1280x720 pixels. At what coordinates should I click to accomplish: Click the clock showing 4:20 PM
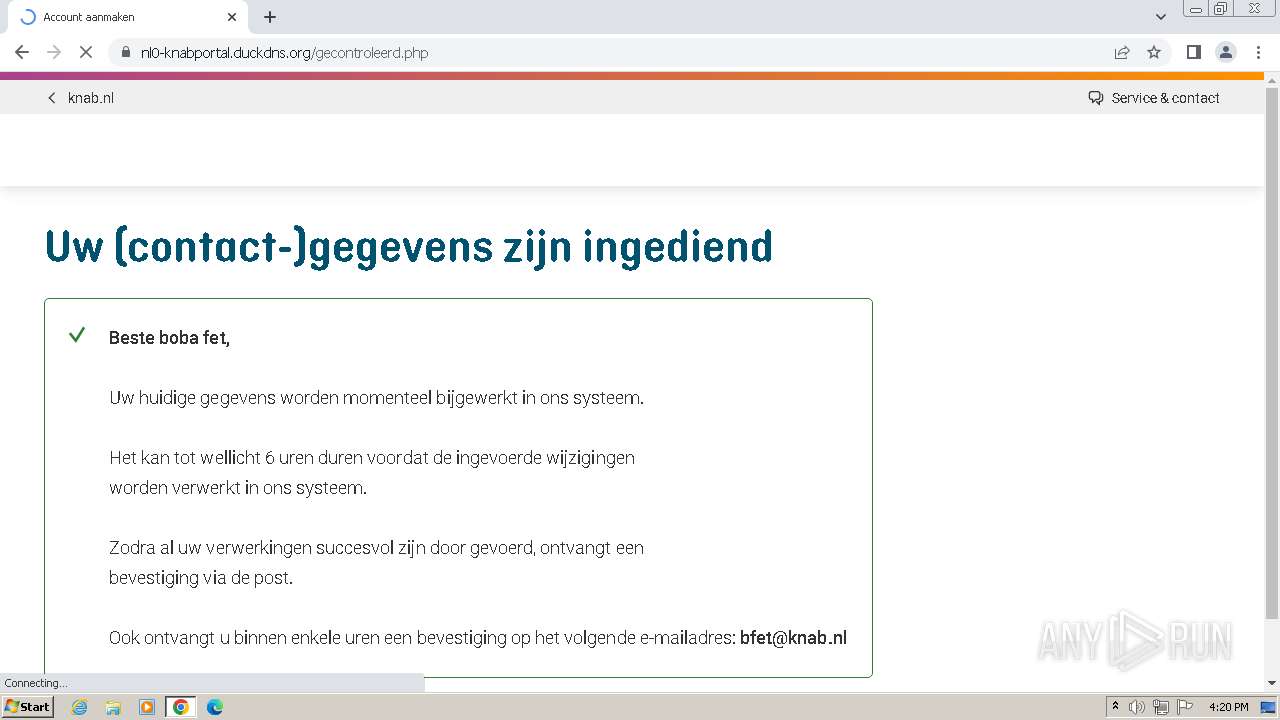1229,707
